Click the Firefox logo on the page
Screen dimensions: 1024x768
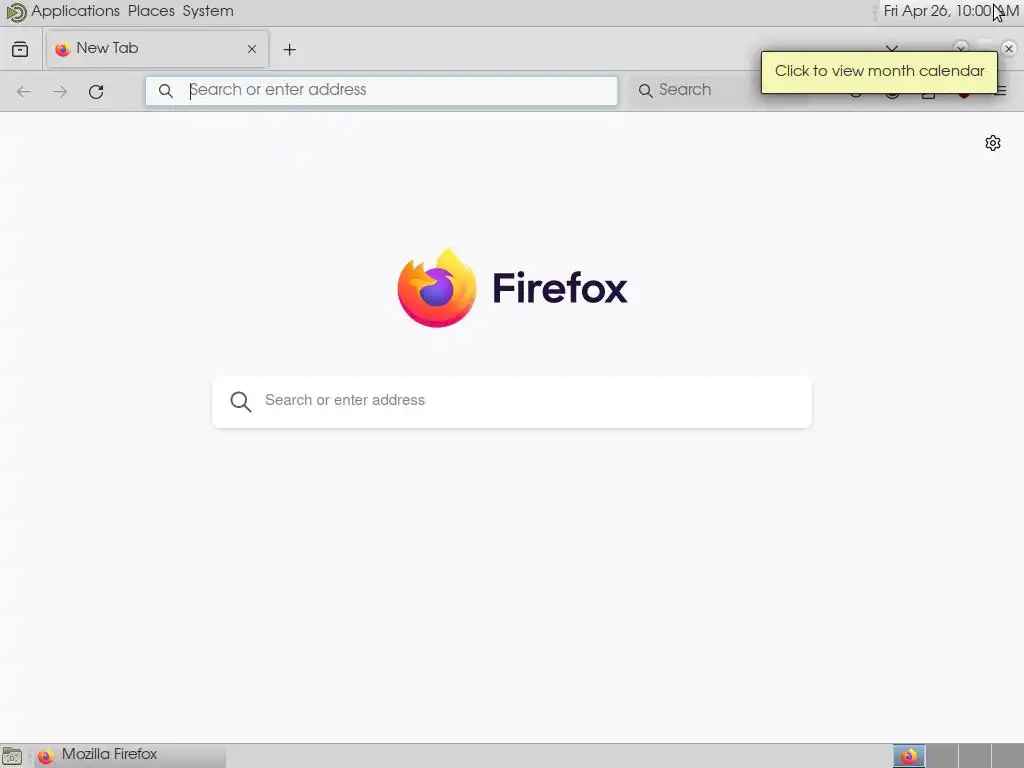513,288
